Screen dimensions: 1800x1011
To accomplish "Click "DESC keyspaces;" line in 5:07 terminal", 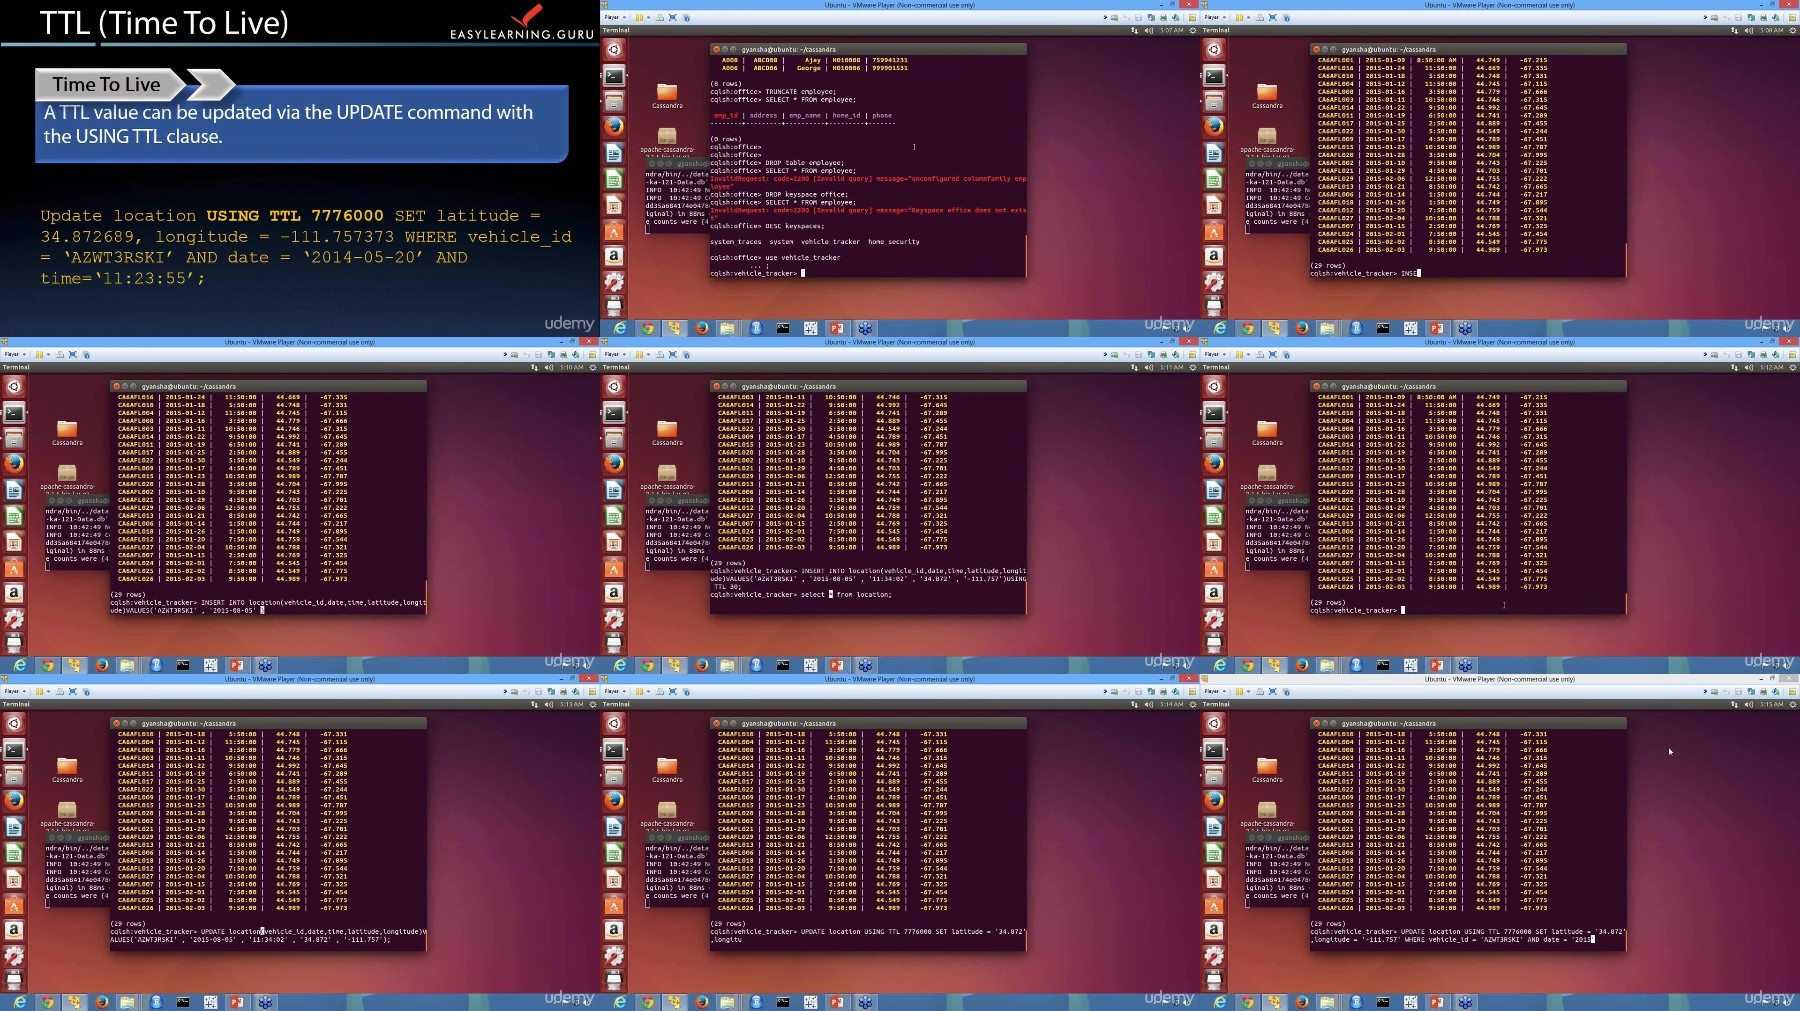I will click(767, 226).
